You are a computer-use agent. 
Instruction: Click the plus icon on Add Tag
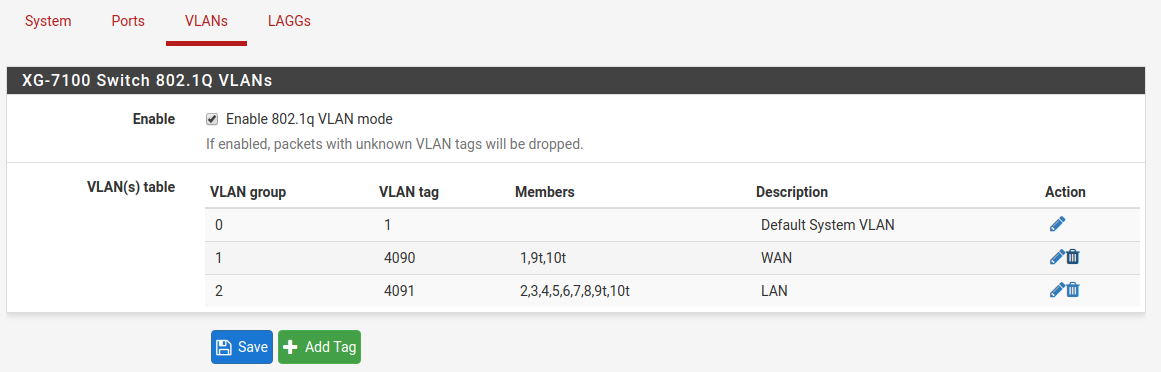coord(291,348)
